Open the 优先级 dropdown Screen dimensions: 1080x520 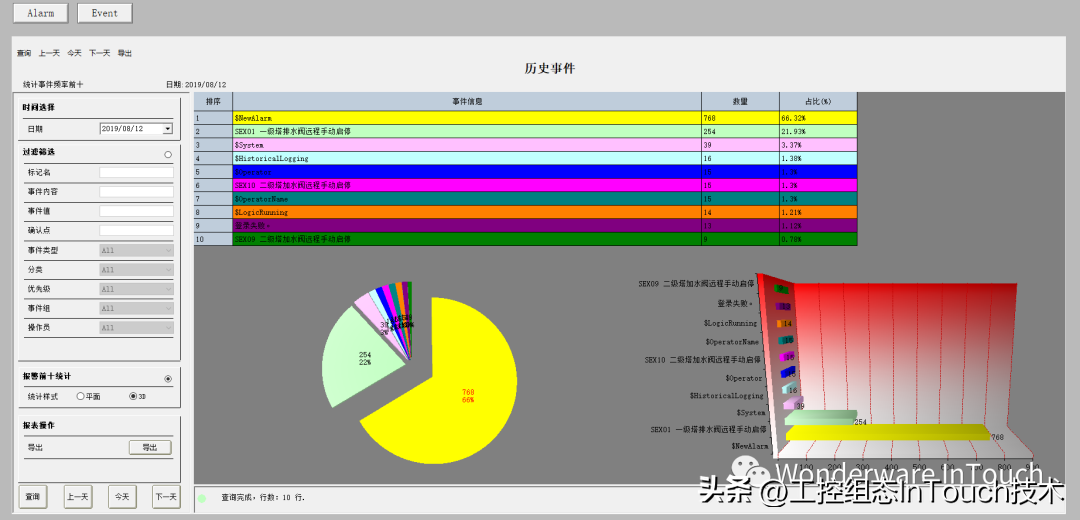tap(136, 289)
